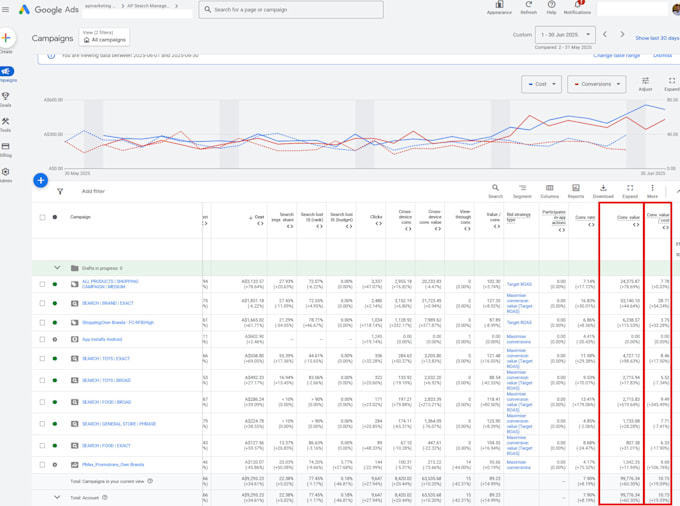Click the Target ROAS link for ALL PRODUCTS
The image size is (680, 506).
pyautogui.click(x=519, y=284)
